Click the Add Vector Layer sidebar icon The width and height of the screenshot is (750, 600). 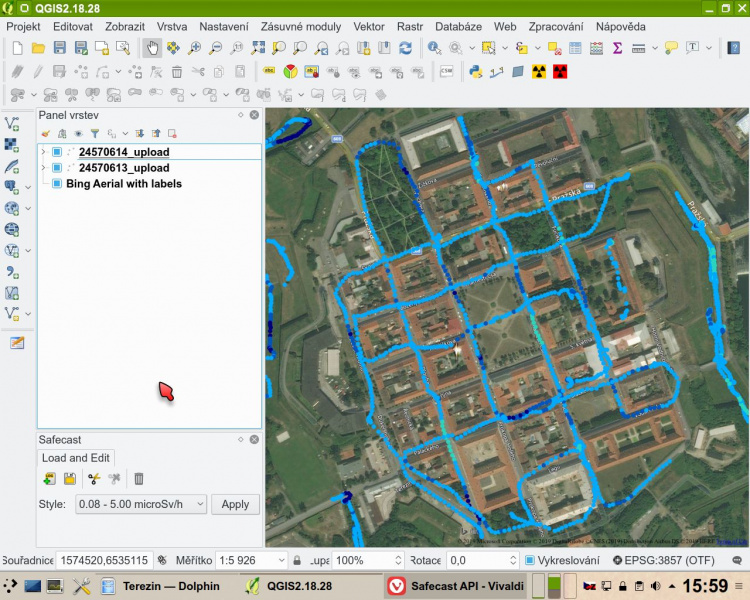coord(12,123)
